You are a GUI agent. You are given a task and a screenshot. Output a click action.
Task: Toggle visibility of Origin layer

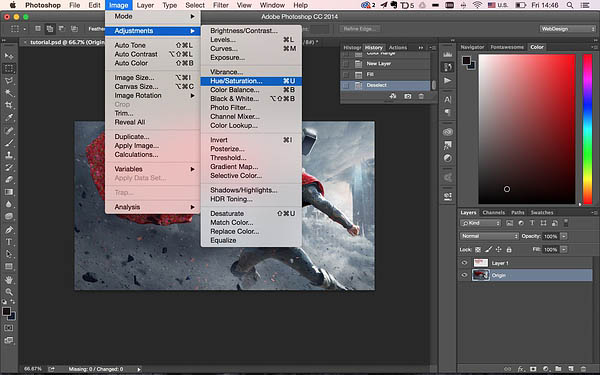464,275
